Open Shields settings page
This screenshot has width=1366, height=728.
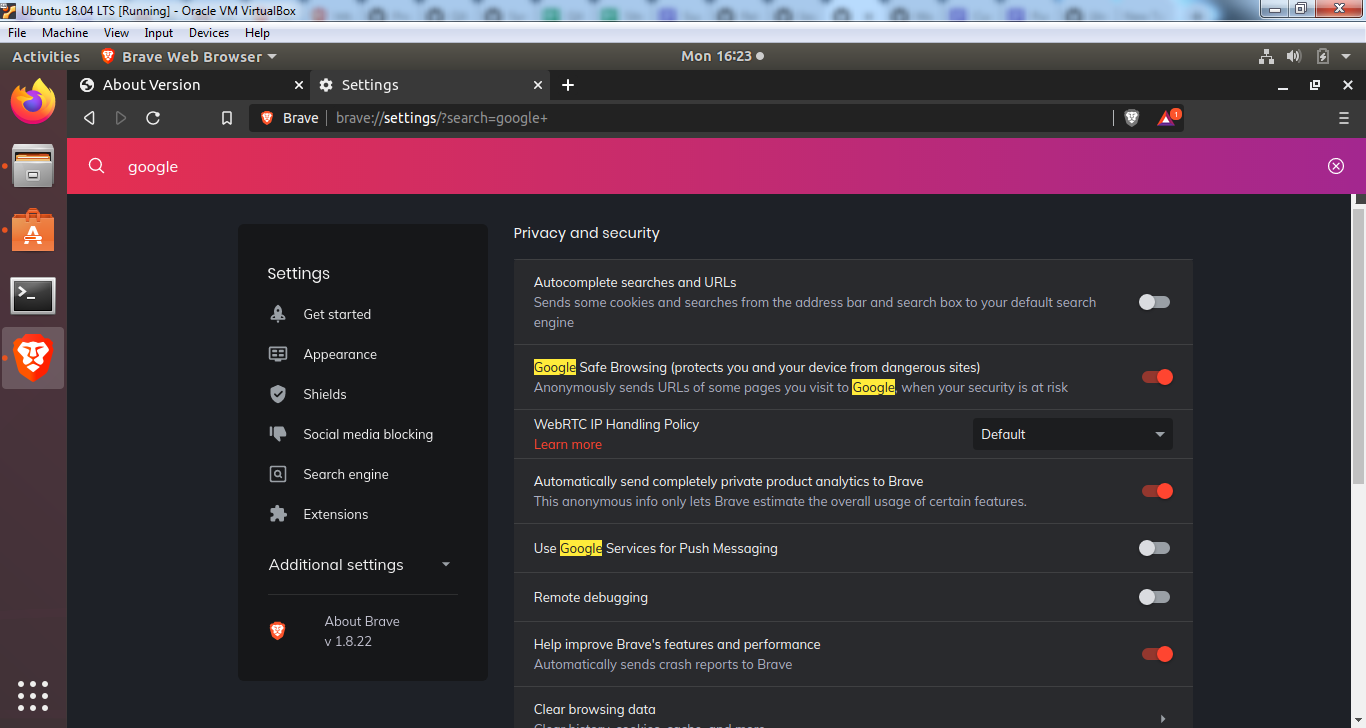point(325,394)
